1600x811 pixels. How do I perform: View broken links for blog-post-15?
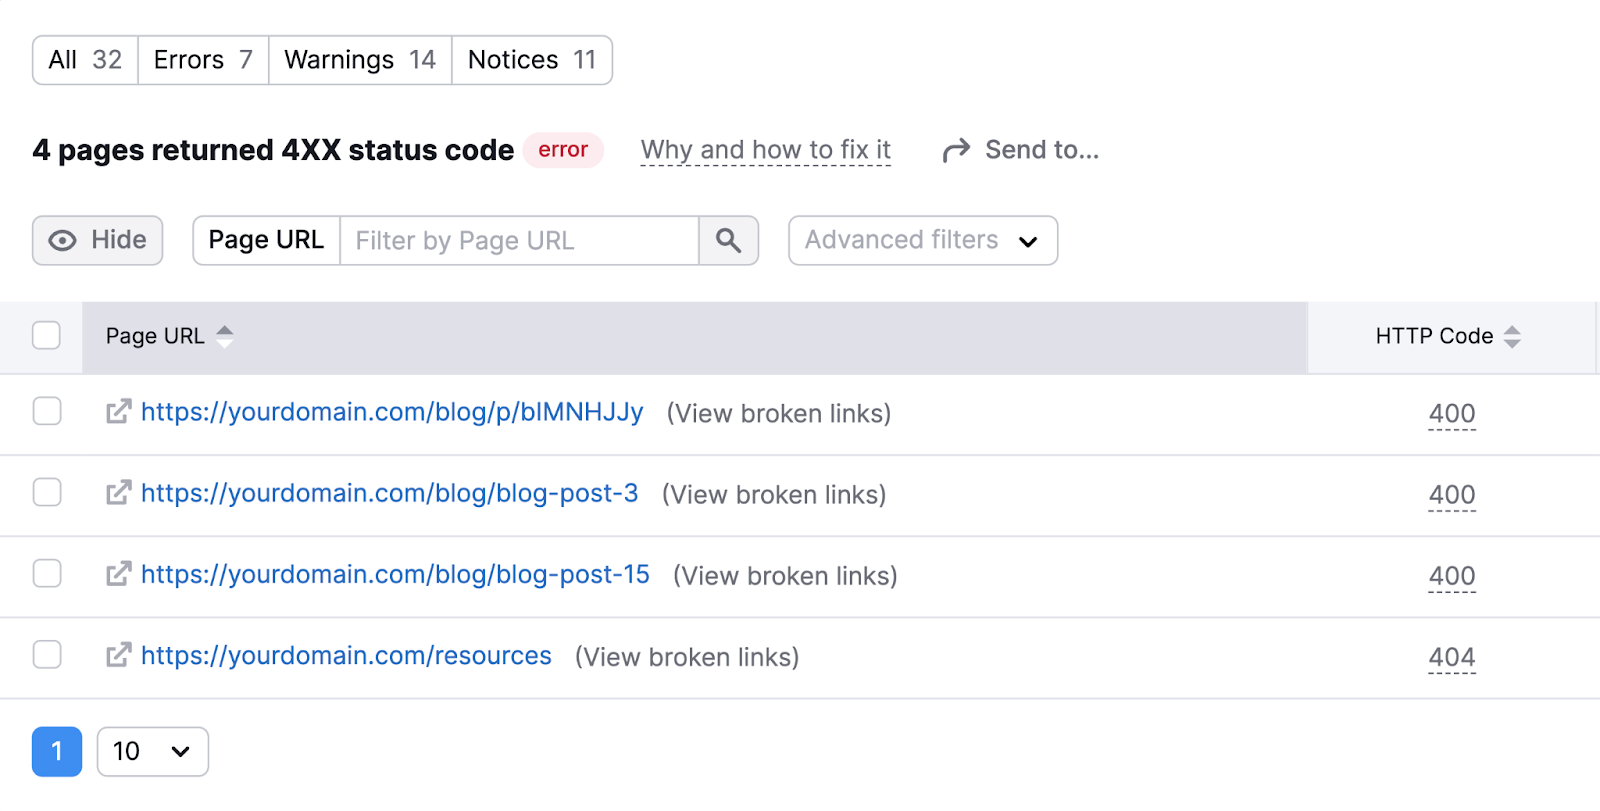point(785,576)
